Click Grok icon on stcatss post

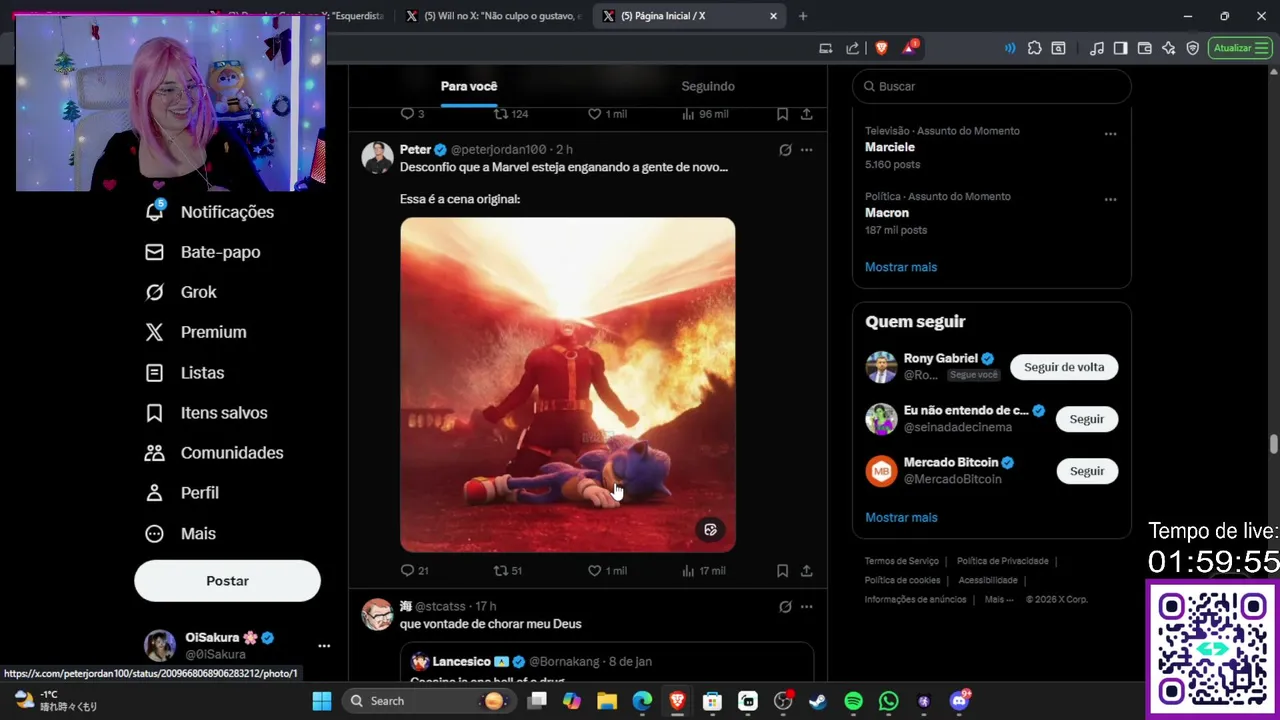785,606
